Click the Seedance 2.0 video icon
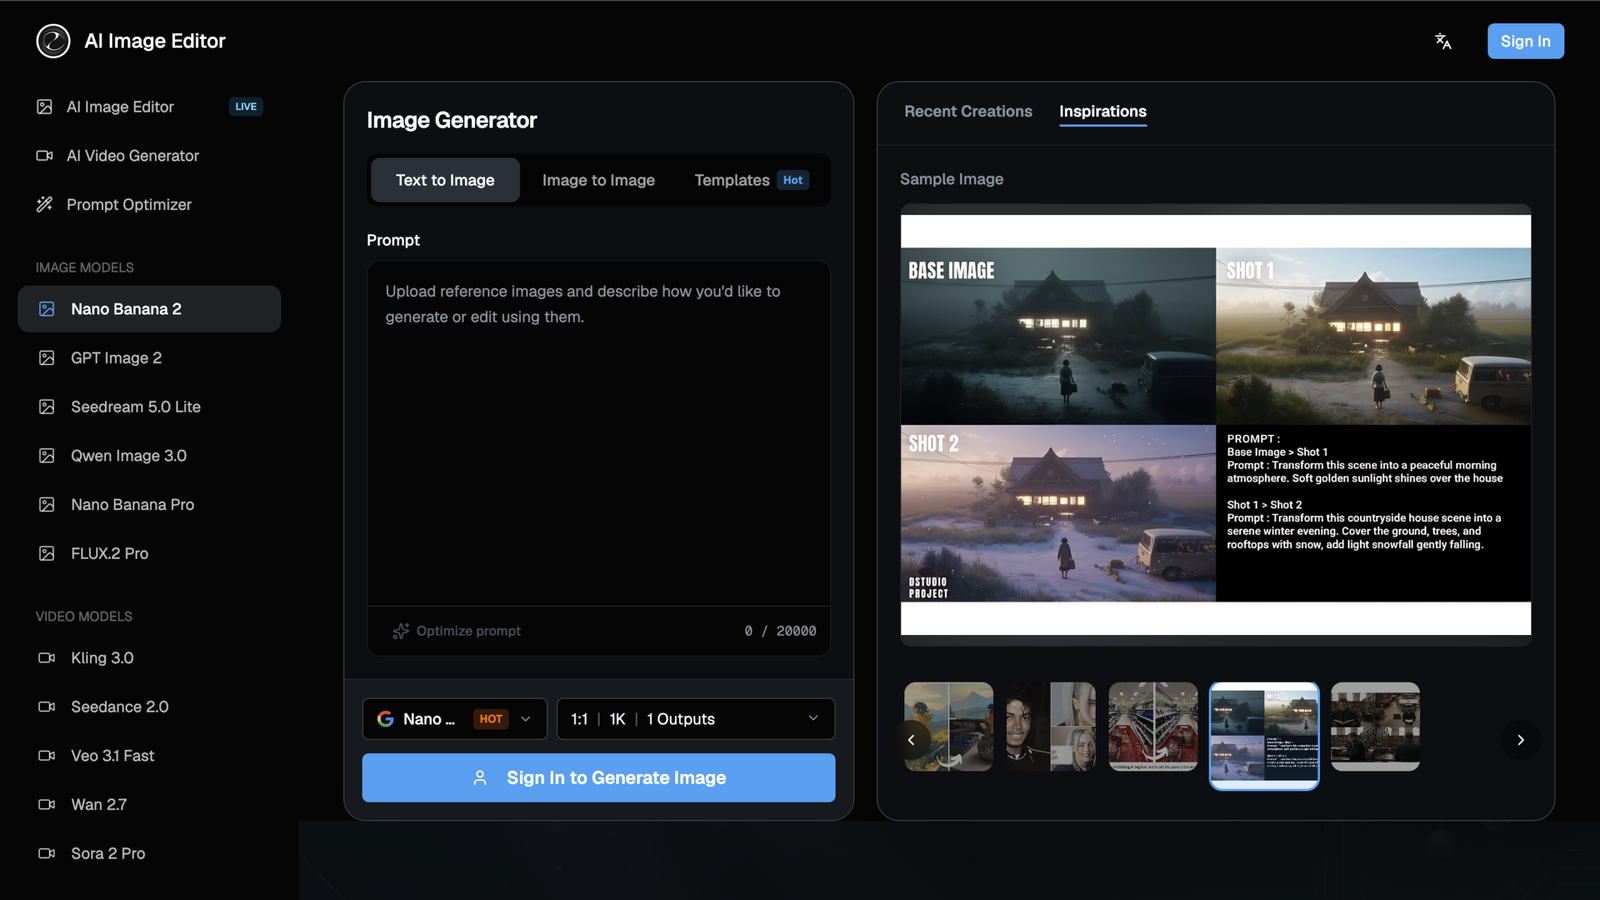The width and height of the screenshot is (1600, 900). point(47,707)
